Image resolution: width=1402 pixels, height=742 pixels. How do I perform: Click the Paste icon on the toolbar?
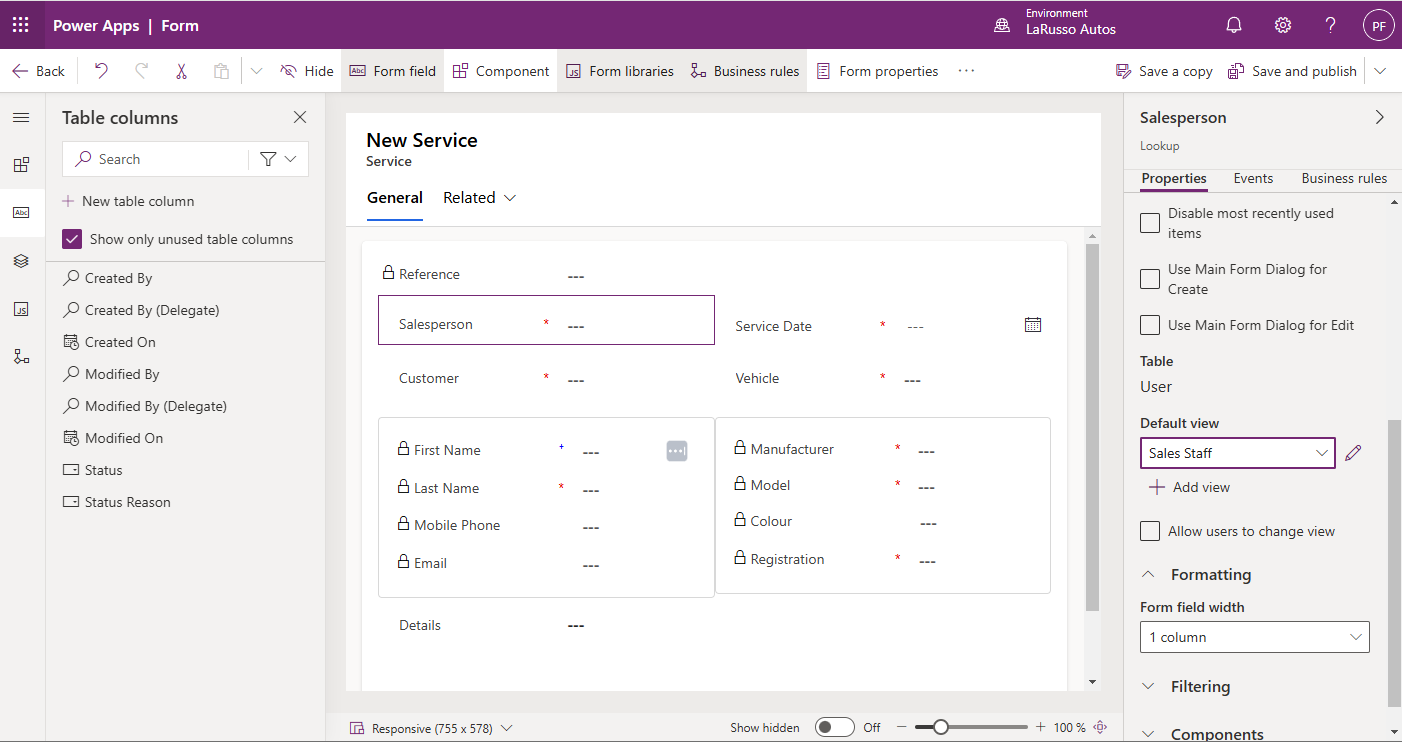click(x=219, y=70)
